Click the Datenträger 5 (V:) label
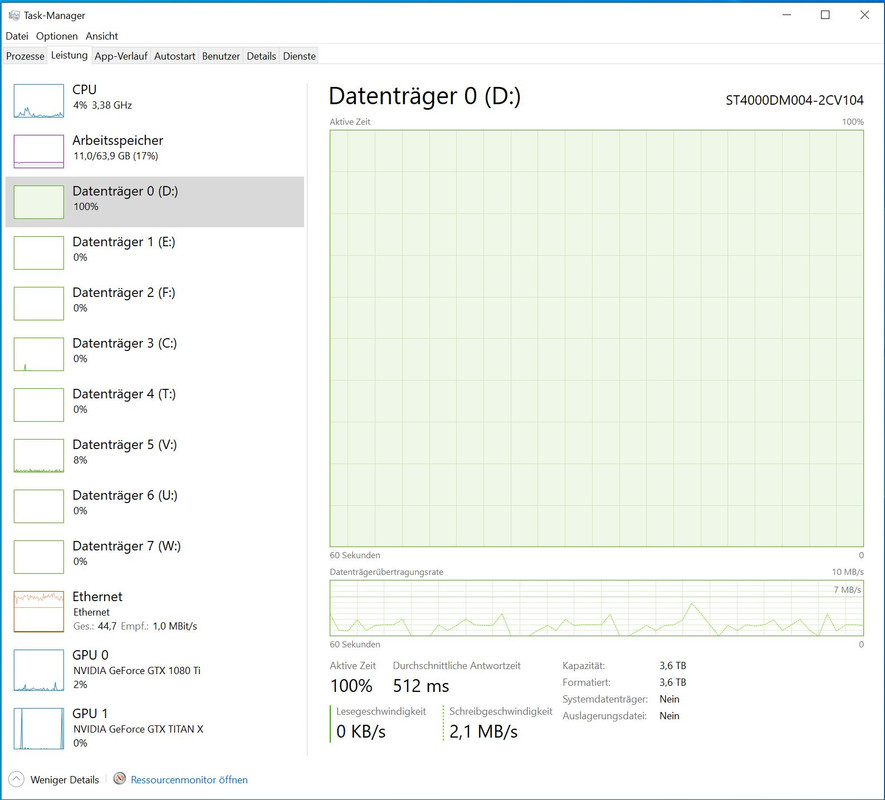 click(125, 445)
